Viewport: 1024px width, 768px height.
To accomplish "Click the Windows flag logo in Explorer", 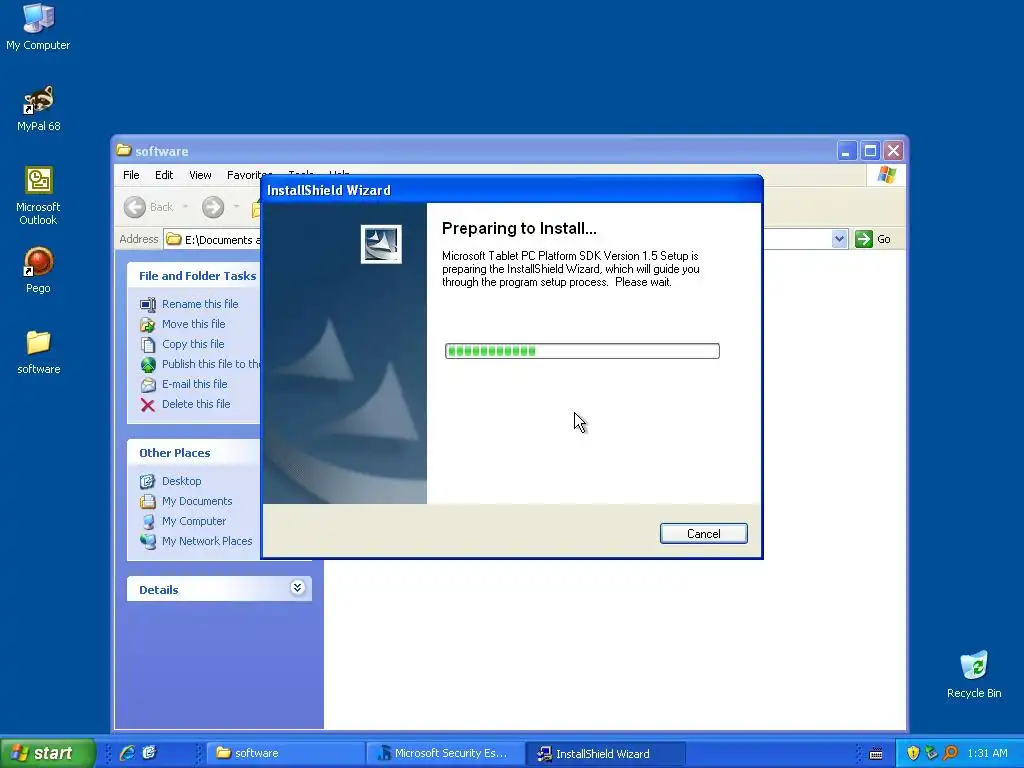I will tap(887, 175).
